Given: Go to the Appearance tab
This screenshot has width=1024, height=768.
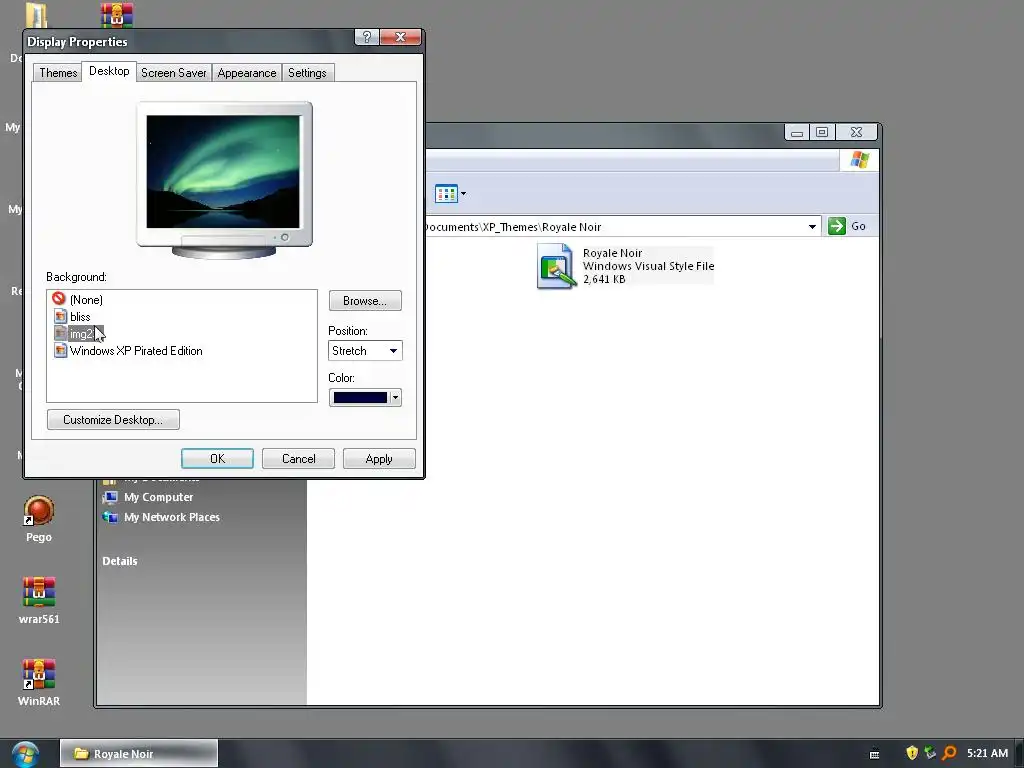Looking at the screenshot, I should tap(247, 72).
